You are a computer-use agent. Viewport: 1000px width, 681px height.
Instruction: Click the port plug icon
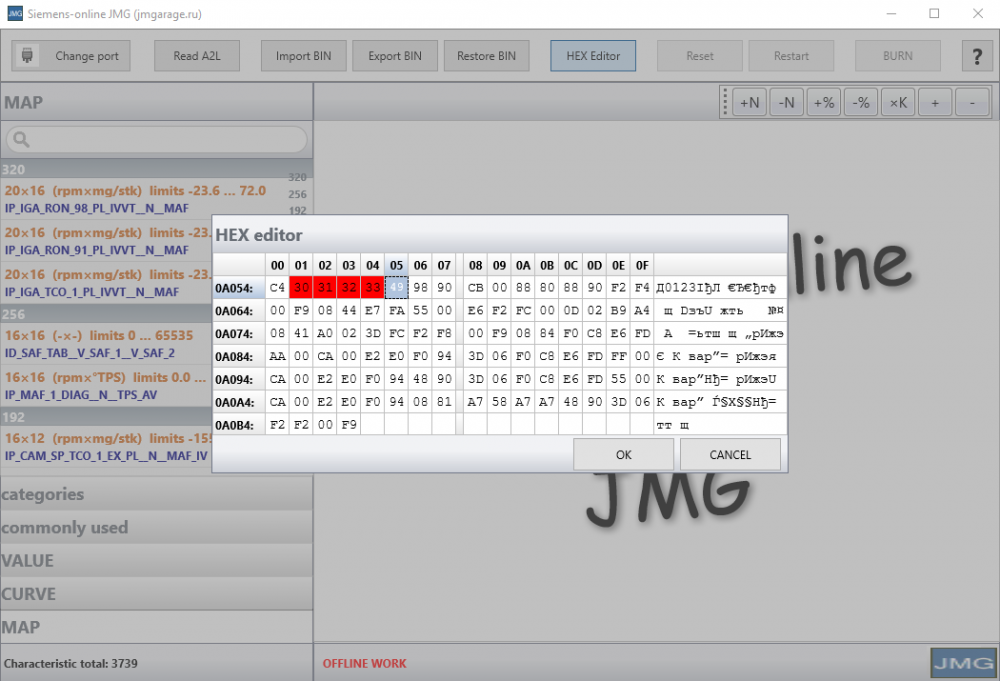pyautogui.click(x=27, y=55)
